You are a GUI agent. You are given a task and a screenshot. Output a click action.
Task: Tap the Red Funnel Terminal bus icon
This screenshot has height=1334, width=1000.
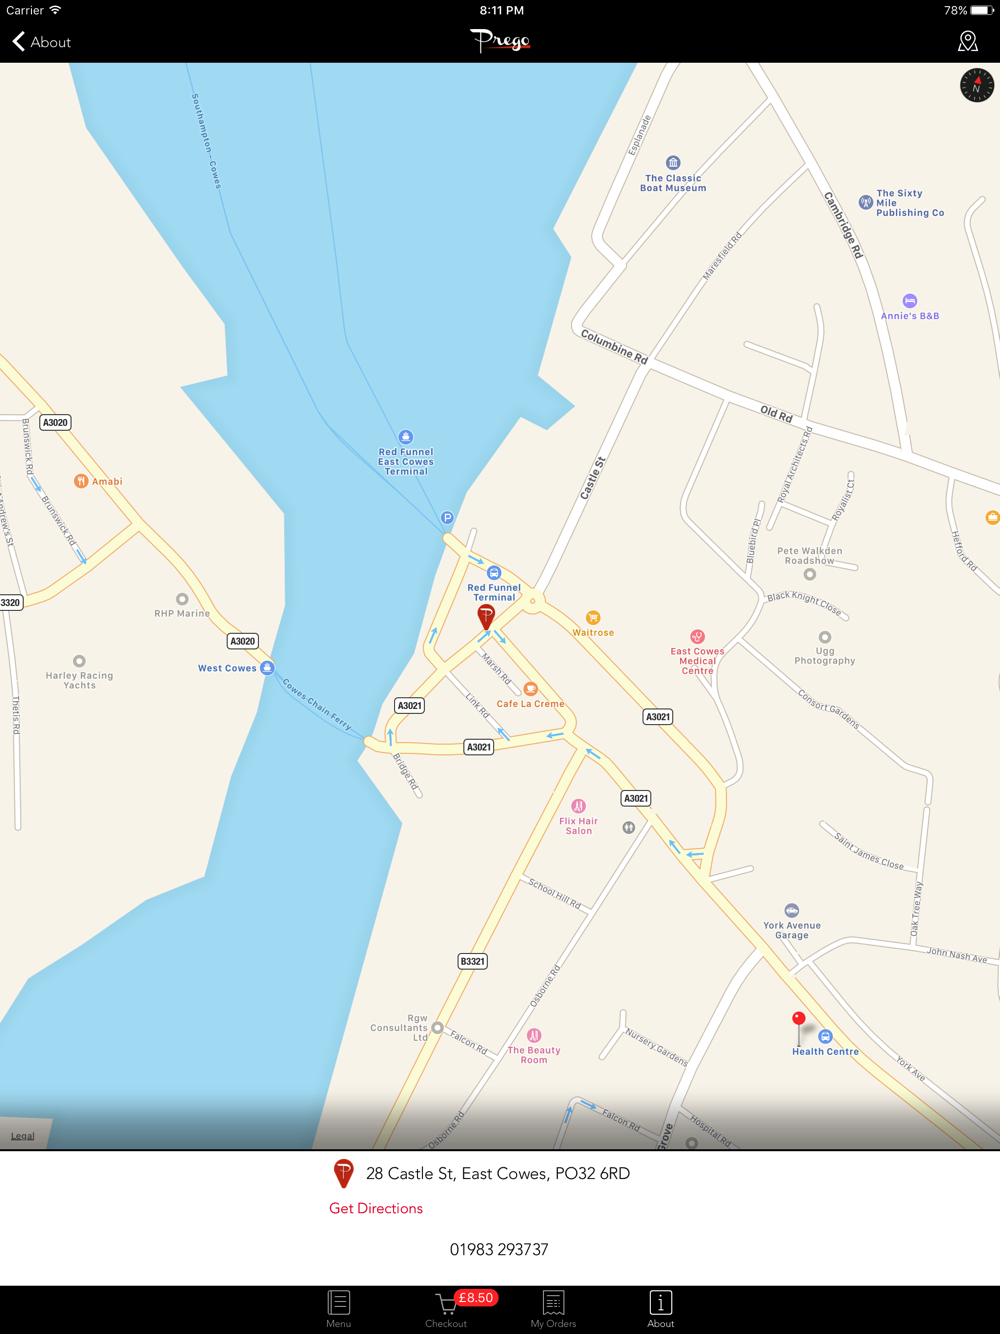pyautogui.click(x=494, y=573)
